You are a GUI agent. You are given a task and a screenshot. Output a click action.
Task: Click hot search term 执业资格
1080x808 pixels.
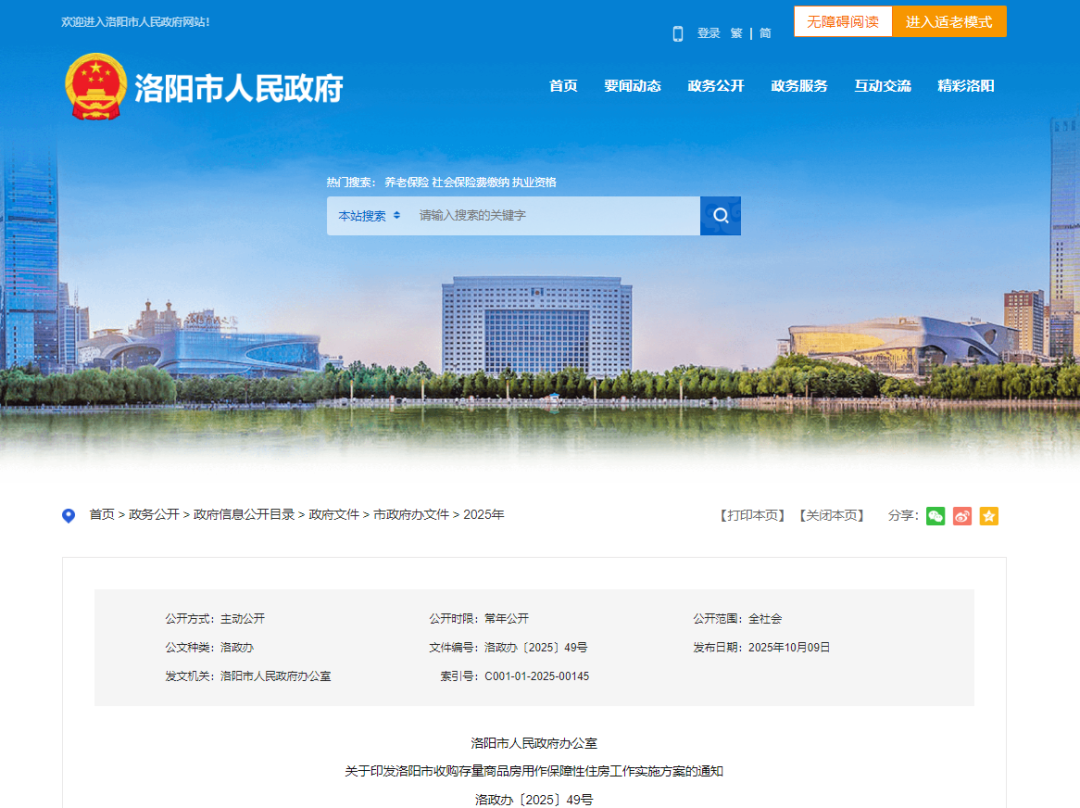pos(534,182)
